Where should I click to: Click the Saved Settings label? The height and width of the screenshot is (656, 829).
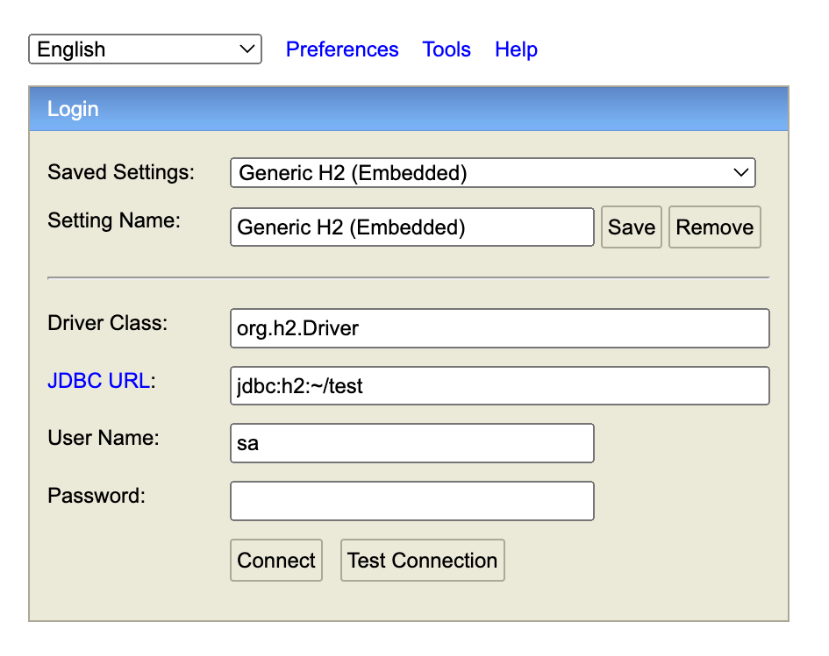pyautogui.click(x=121, y=172)
